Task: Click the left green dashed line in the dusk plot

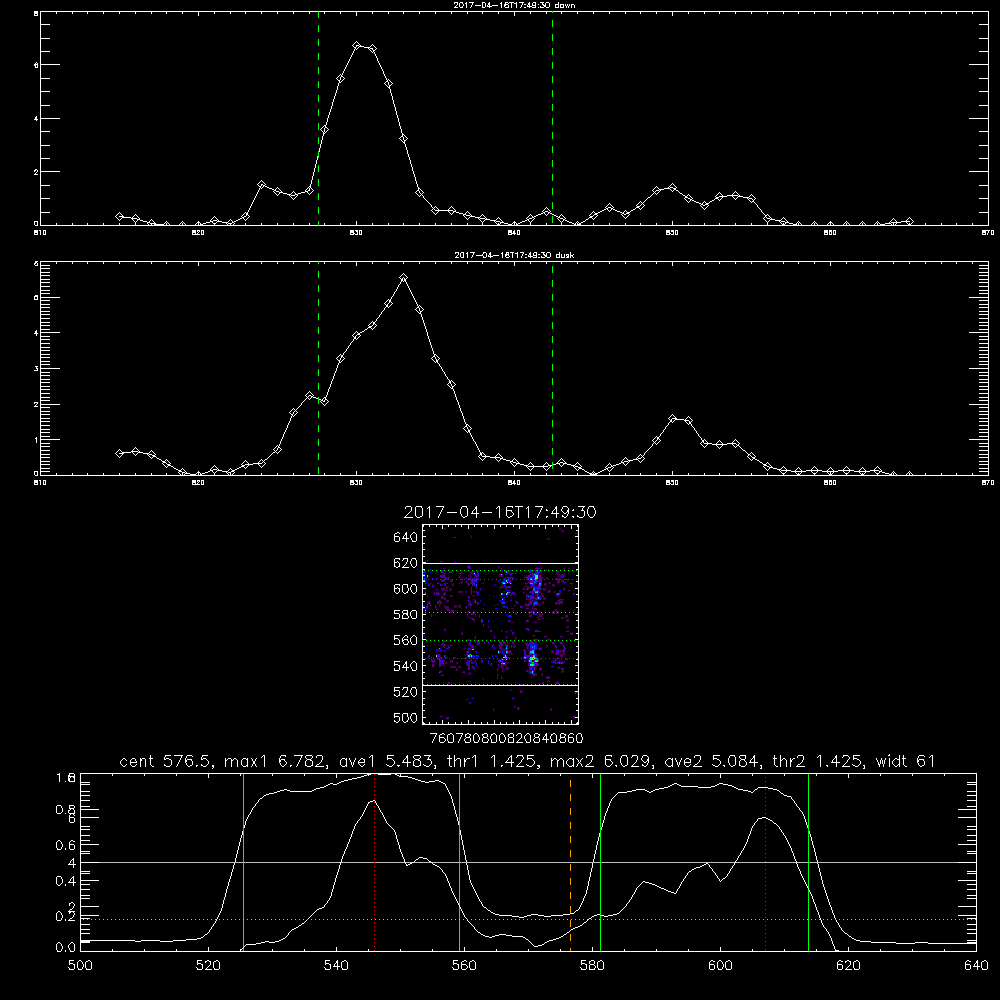Action: pos(318,368)
